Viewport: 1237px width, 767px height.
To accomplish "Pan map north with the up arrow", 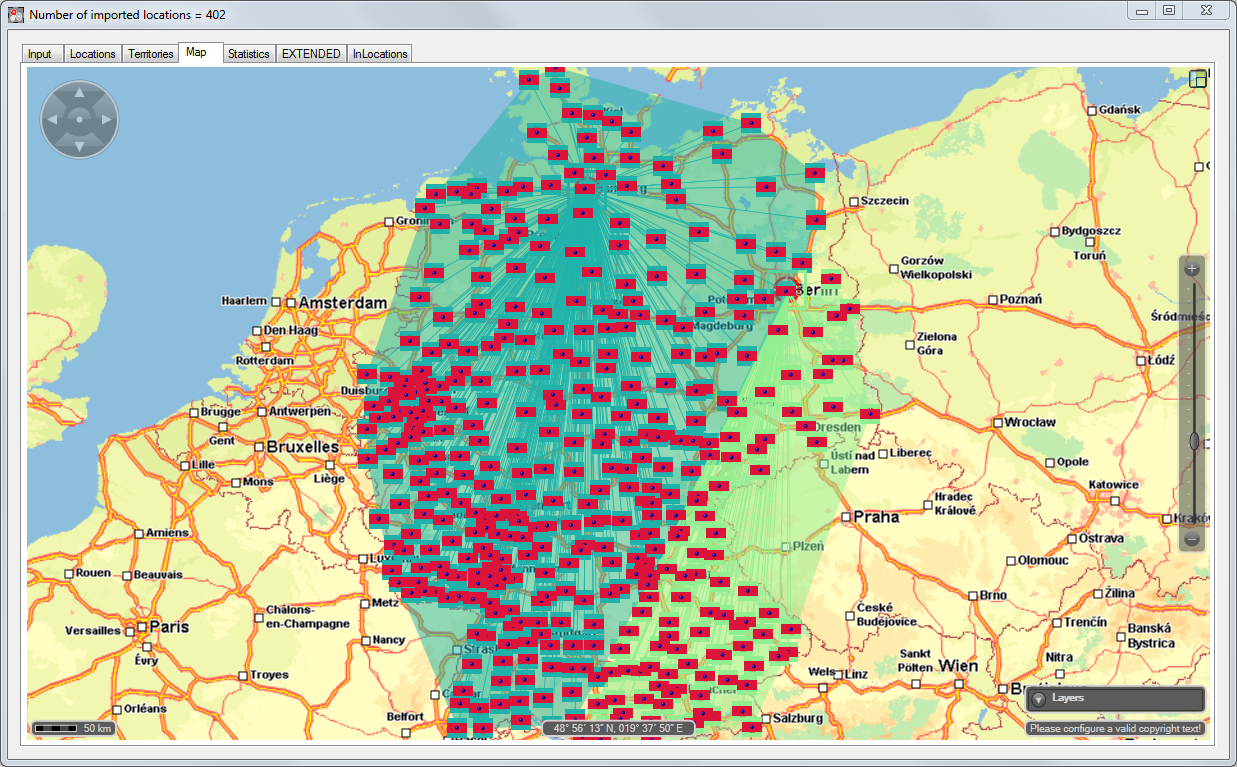I will pos(79,93).
